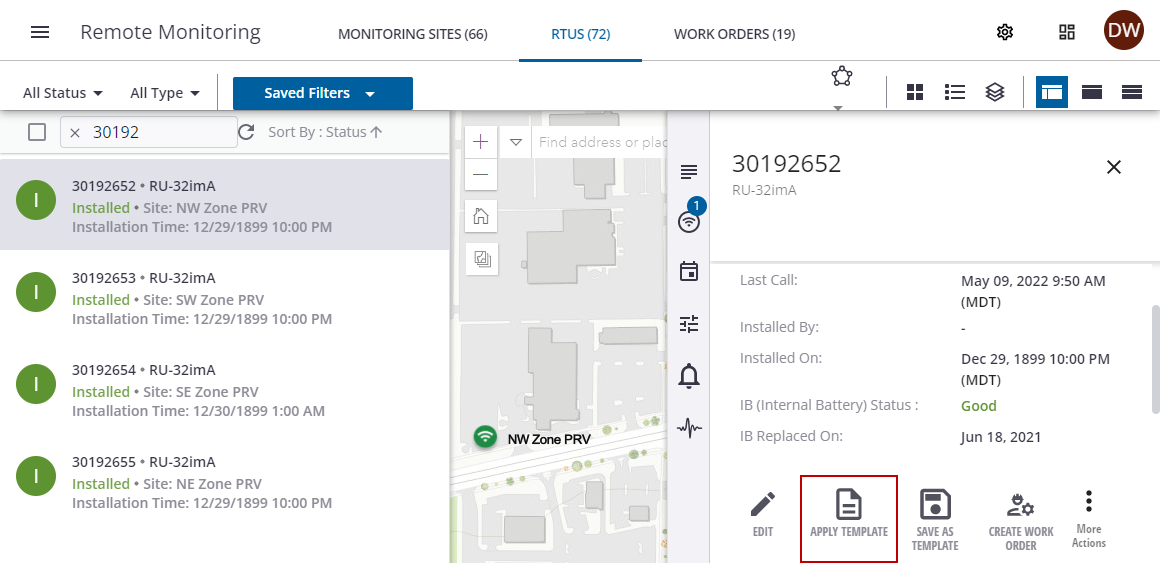
Task: Switch to Monitoring Sites tab
Action: tap(412, 34)
